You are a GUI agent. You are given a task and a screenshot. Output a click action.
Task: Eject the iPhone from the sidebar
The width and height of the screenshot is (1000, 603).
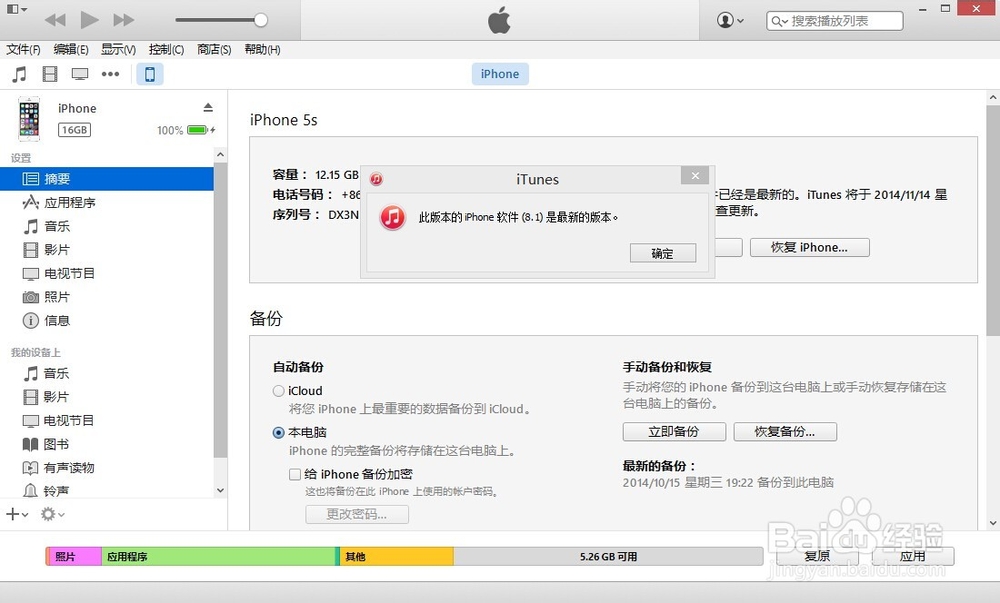(208, 108)
